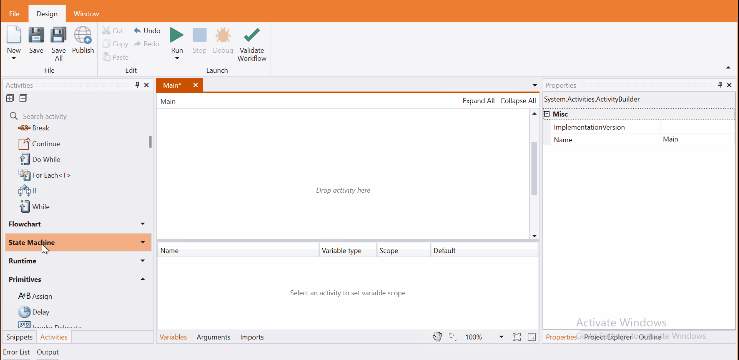Click the Paste clipboard icon
Image resolution: width=739 pixels, height=360 pixels.
[x=106, y=57]
